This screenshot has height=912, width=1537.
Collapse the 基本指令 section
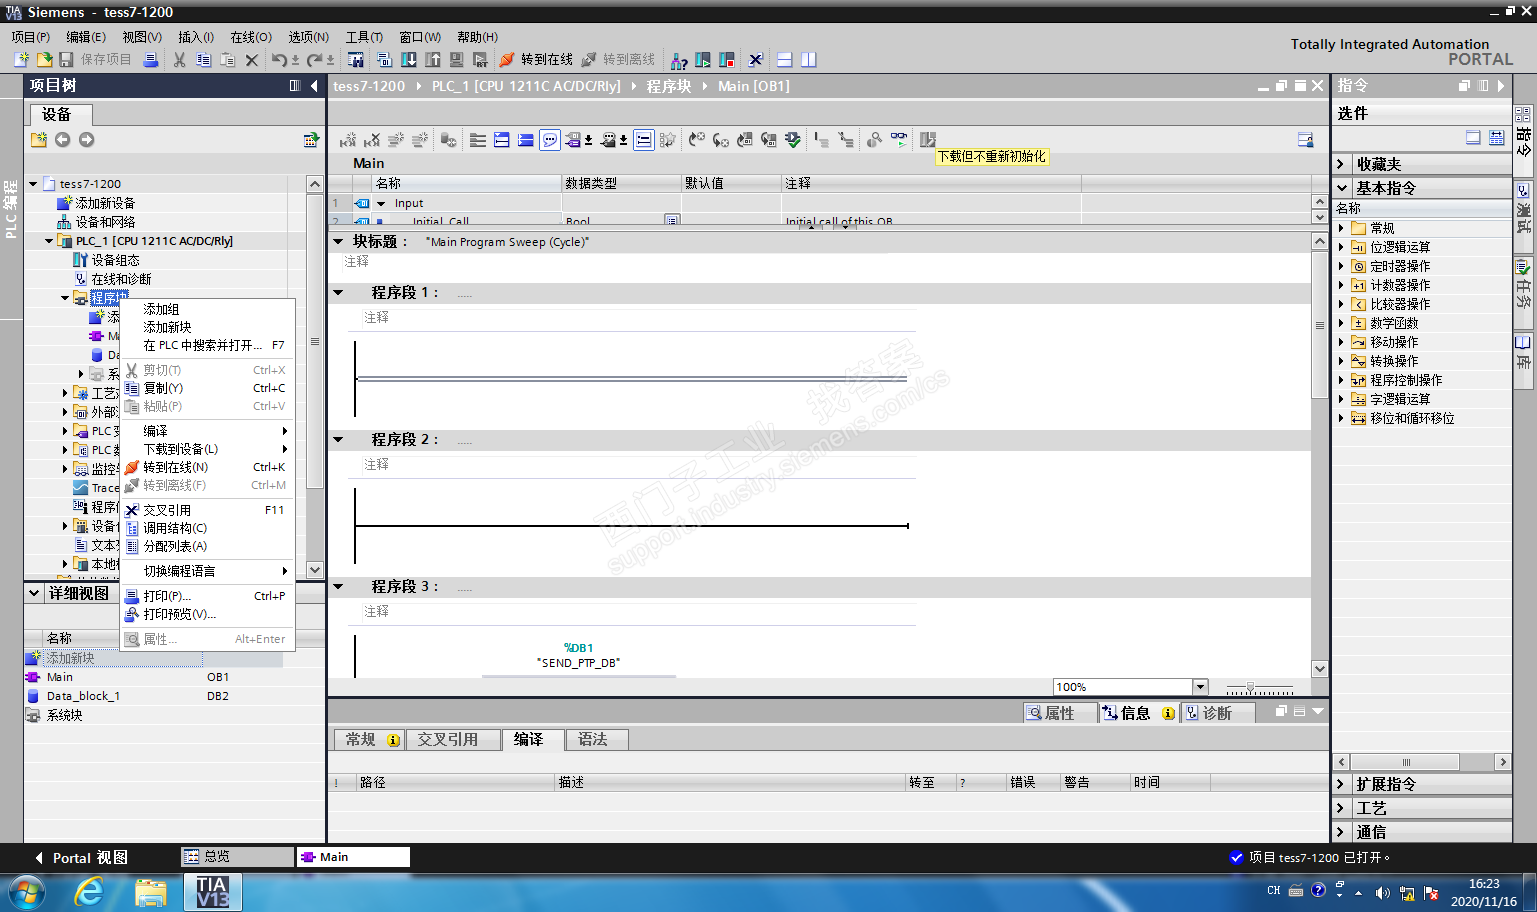pos(1342,188)
